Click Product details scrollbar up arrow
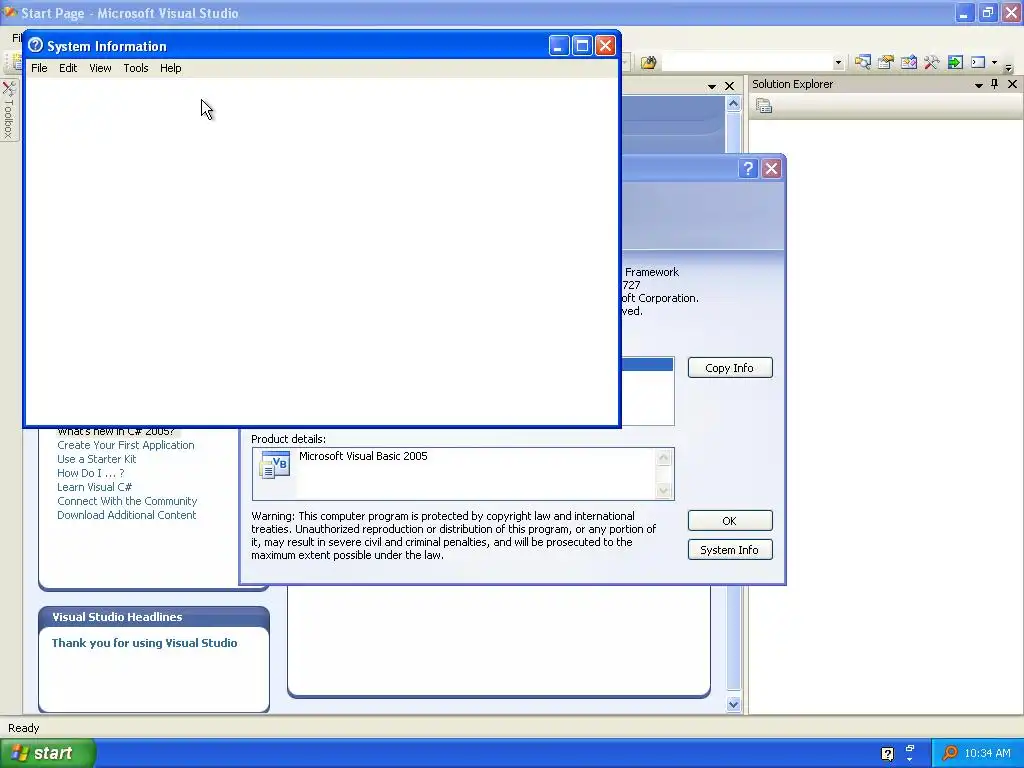The width and height of the screenshot is (1024, 768). point(664,457)
